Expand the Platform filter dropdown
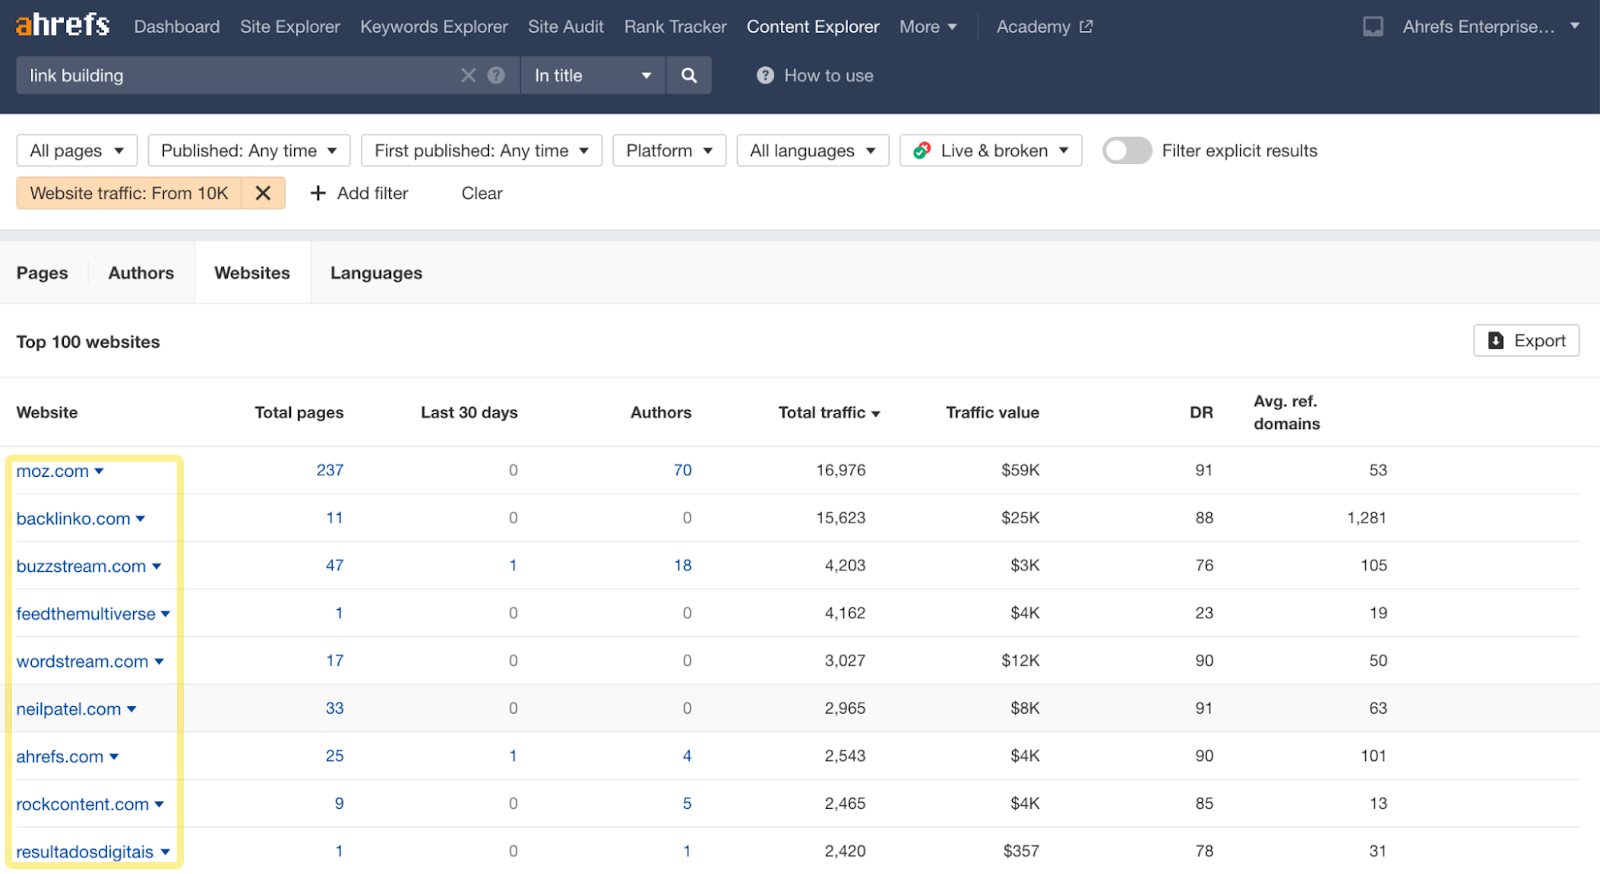The image size is (1600, 874). coord(668,151)
